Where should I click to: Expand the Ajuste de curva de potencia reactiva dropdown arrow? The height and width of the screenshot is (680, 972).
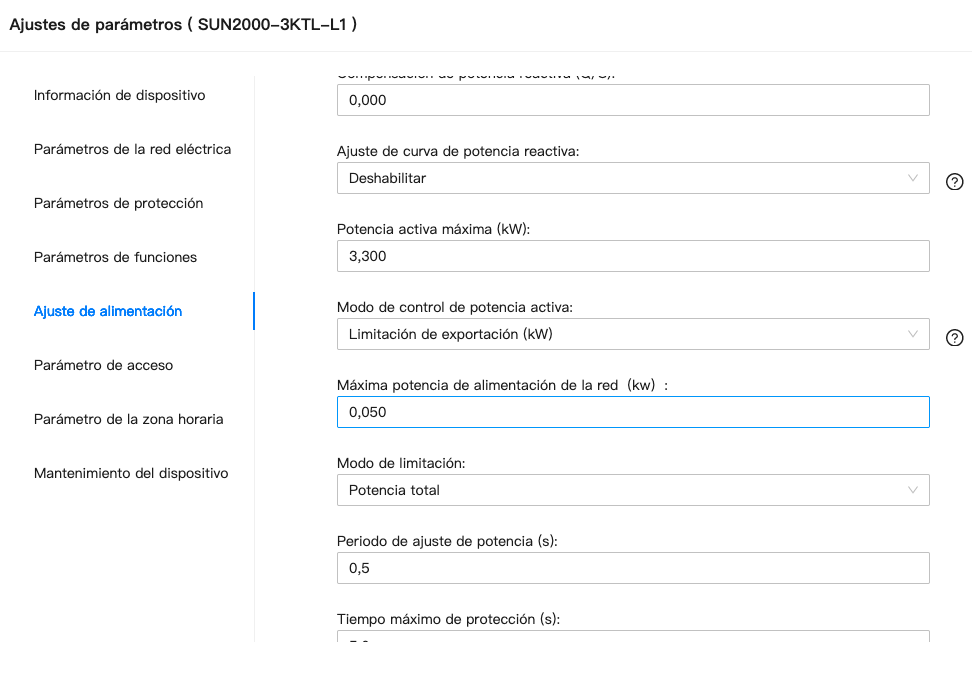pyautogui.click(x=912, y=178)
